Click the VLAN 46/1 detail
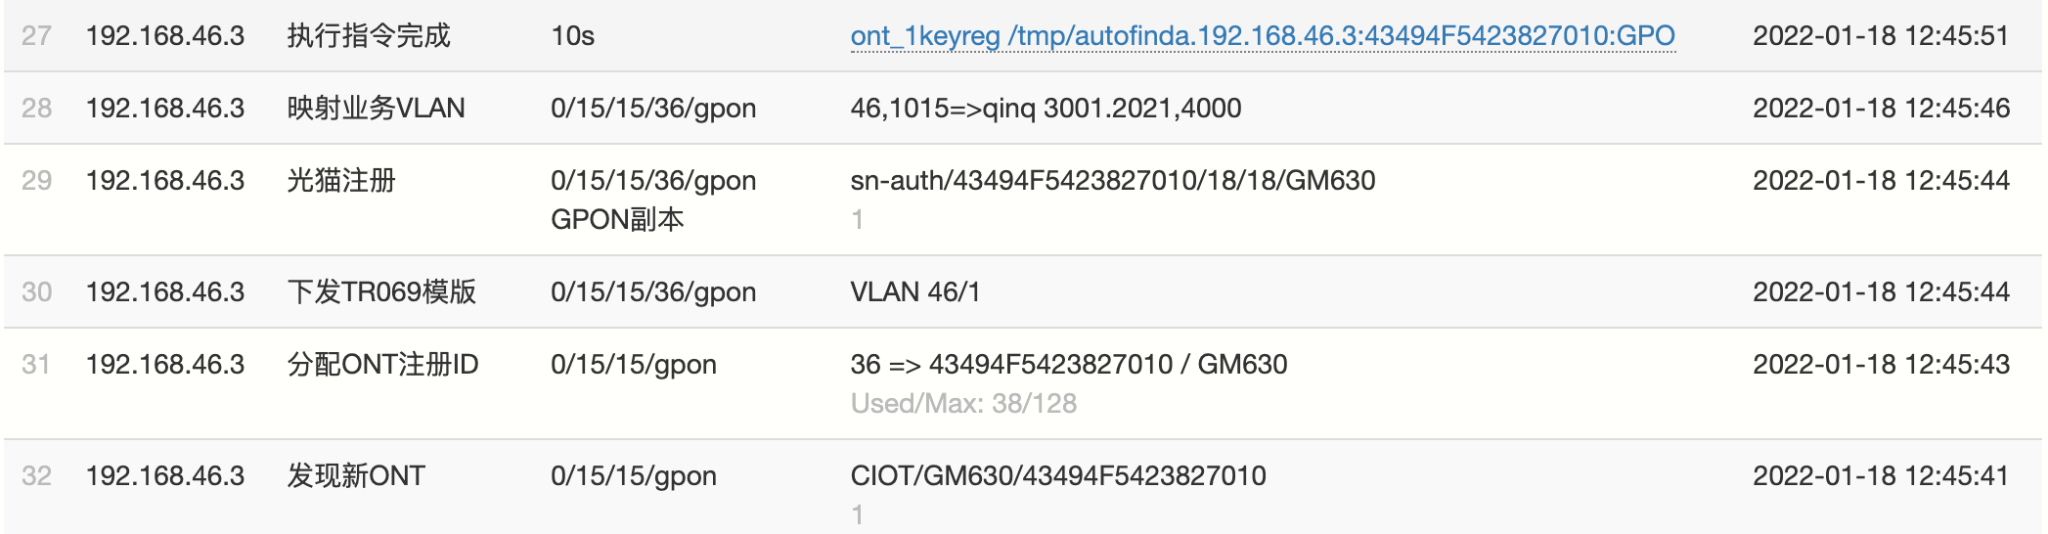Viewport: 2048px width, 534px height. point(914,292)
